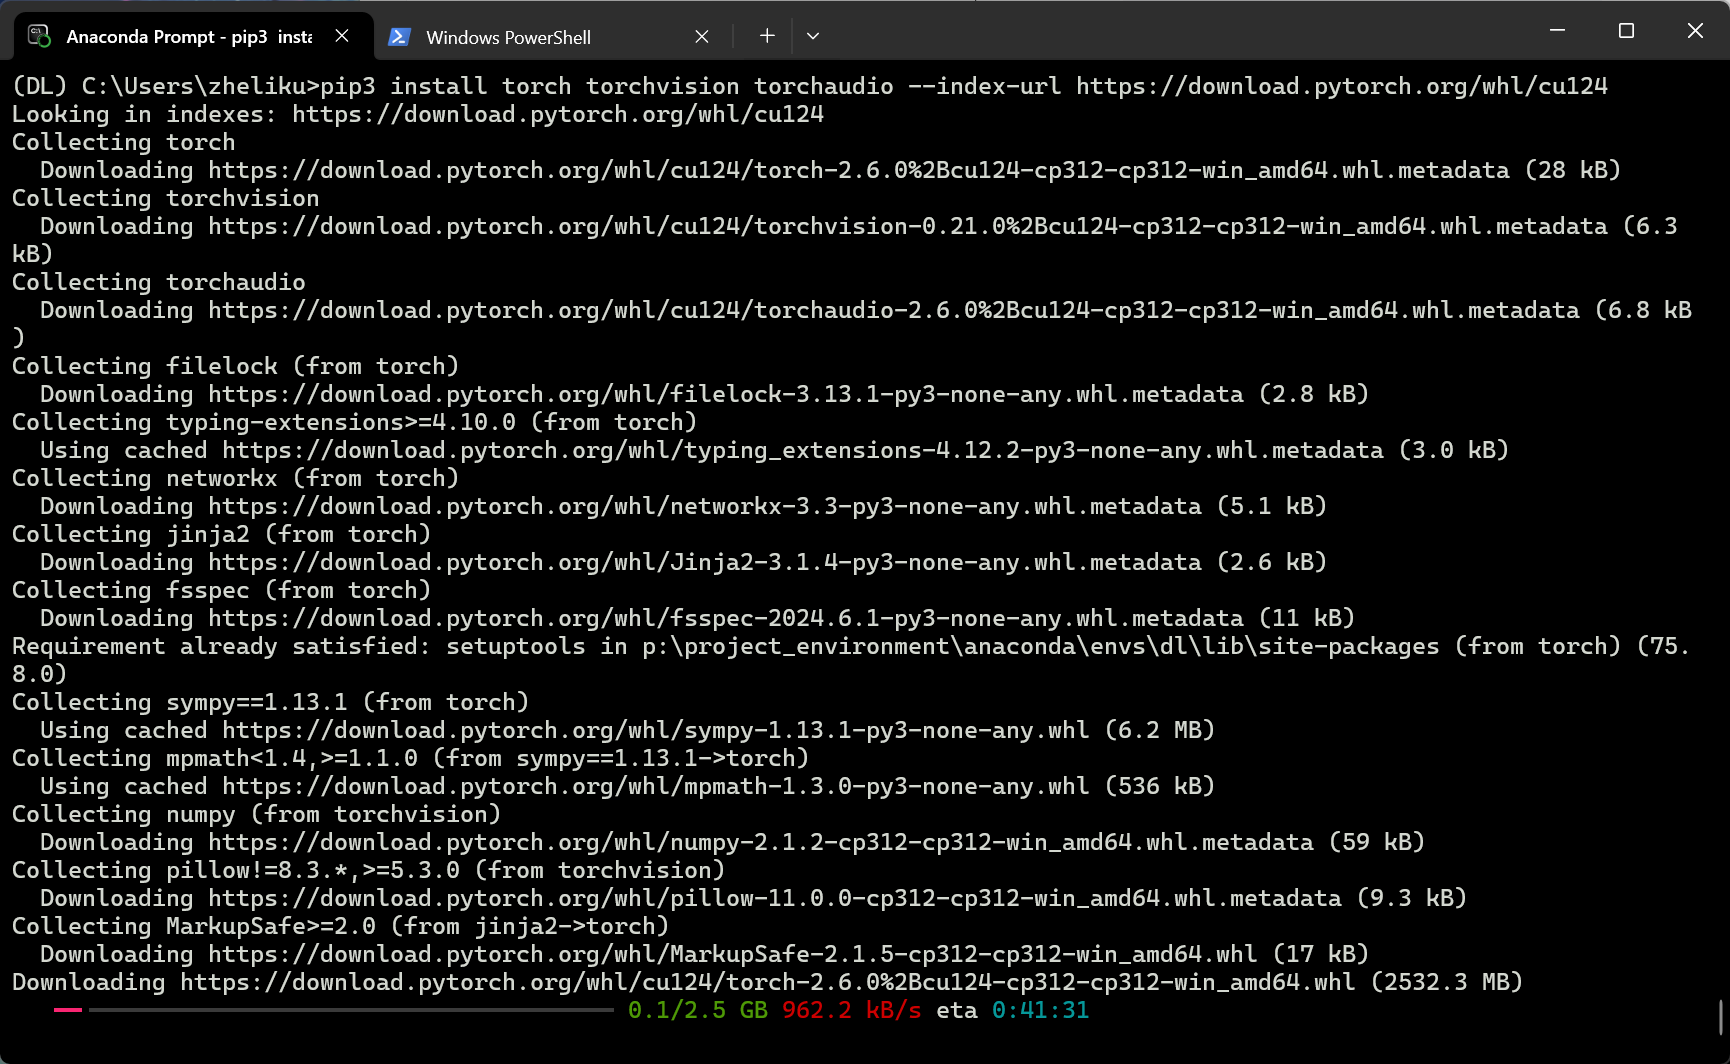Click the green '0.1/2.5 GB' progress value

[x=698, y=1010]
